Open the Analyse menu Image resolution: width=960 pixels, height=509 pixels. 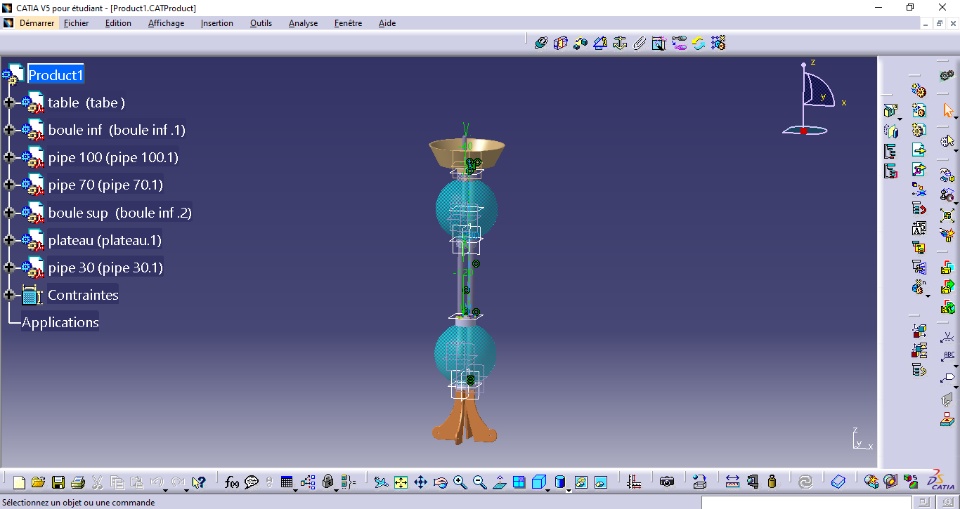[303, 23]
